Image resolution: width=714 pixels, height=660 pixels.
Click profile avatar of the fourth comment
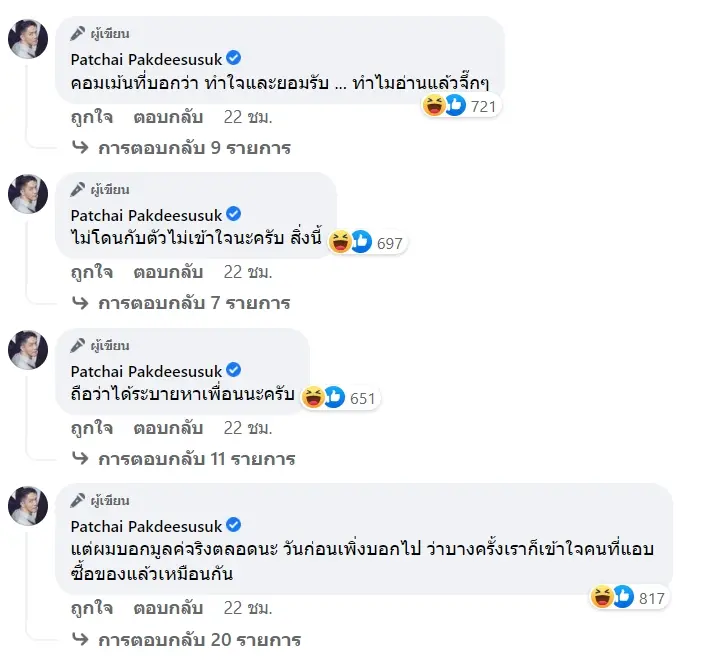pos(28,507)
